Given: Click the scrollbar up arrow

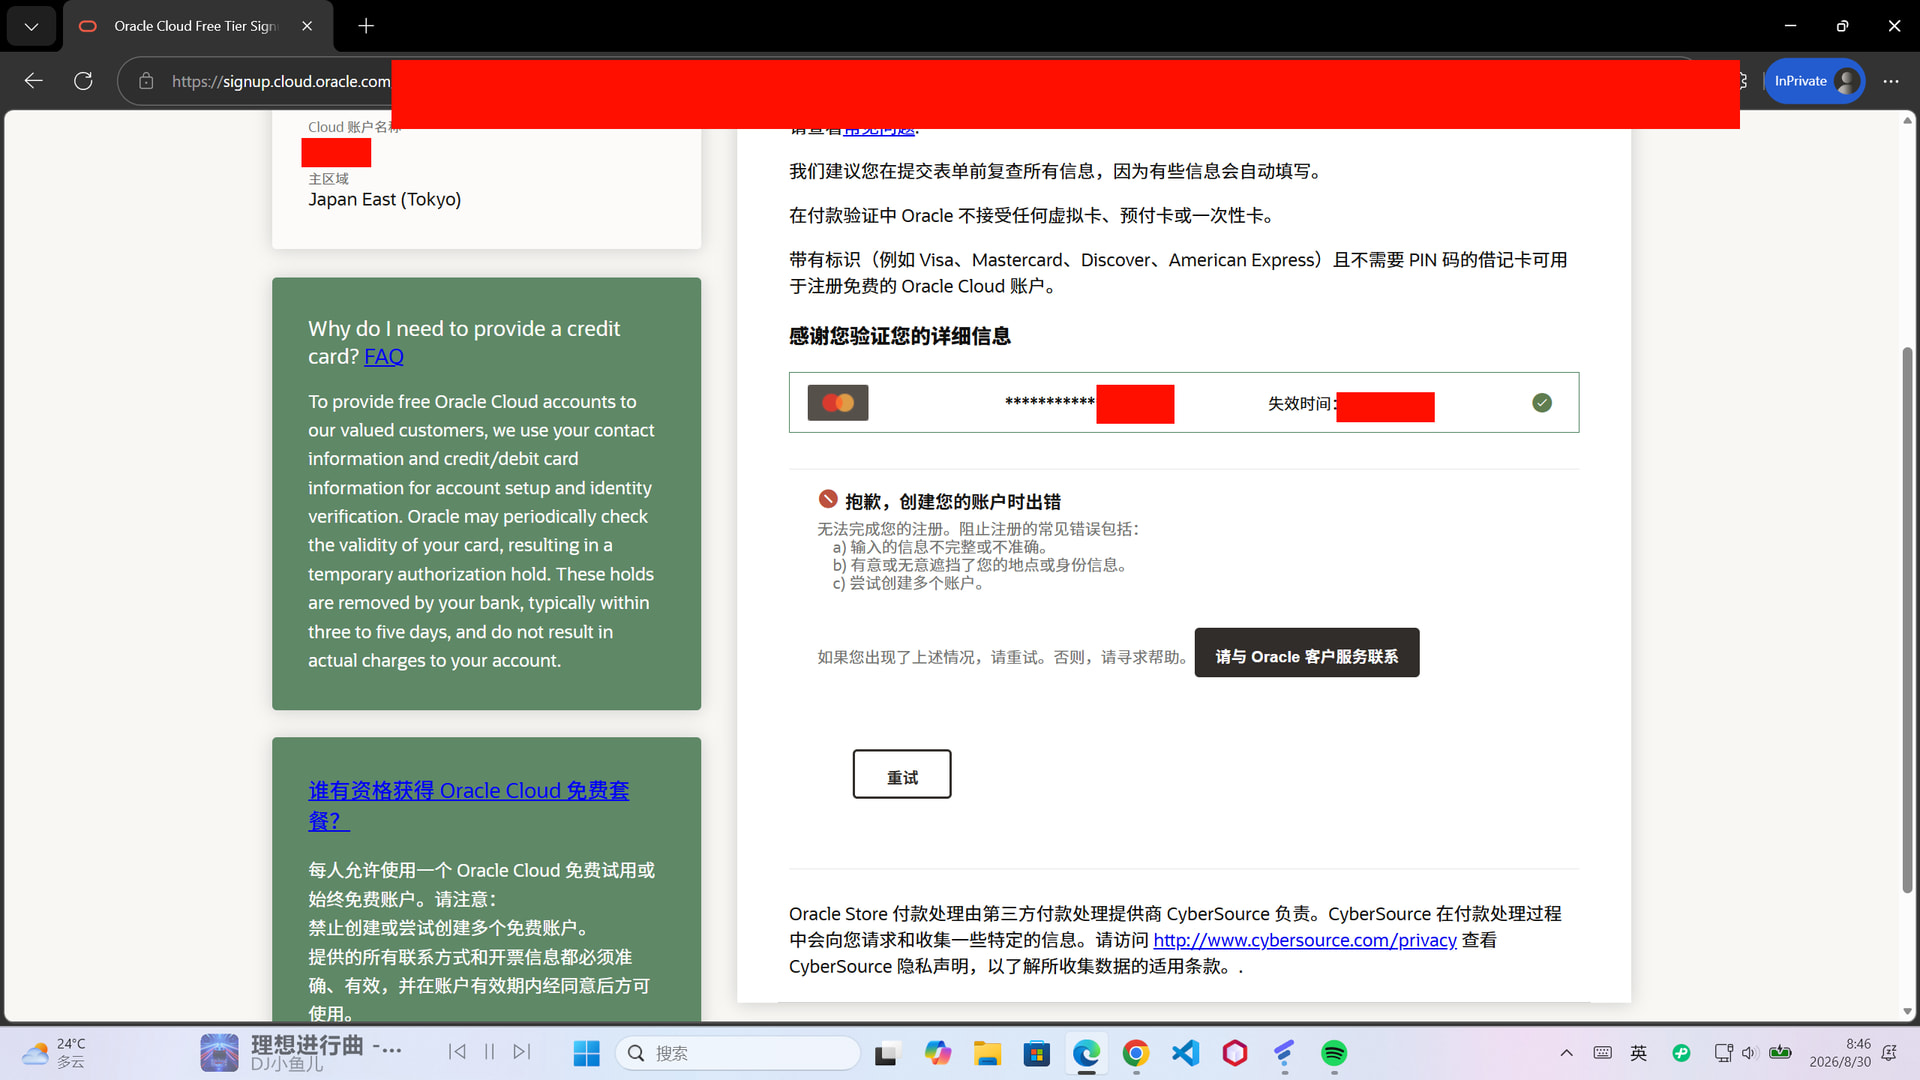Looking at the screenshot, I should pyautogui.click(x=1908, y=120).
